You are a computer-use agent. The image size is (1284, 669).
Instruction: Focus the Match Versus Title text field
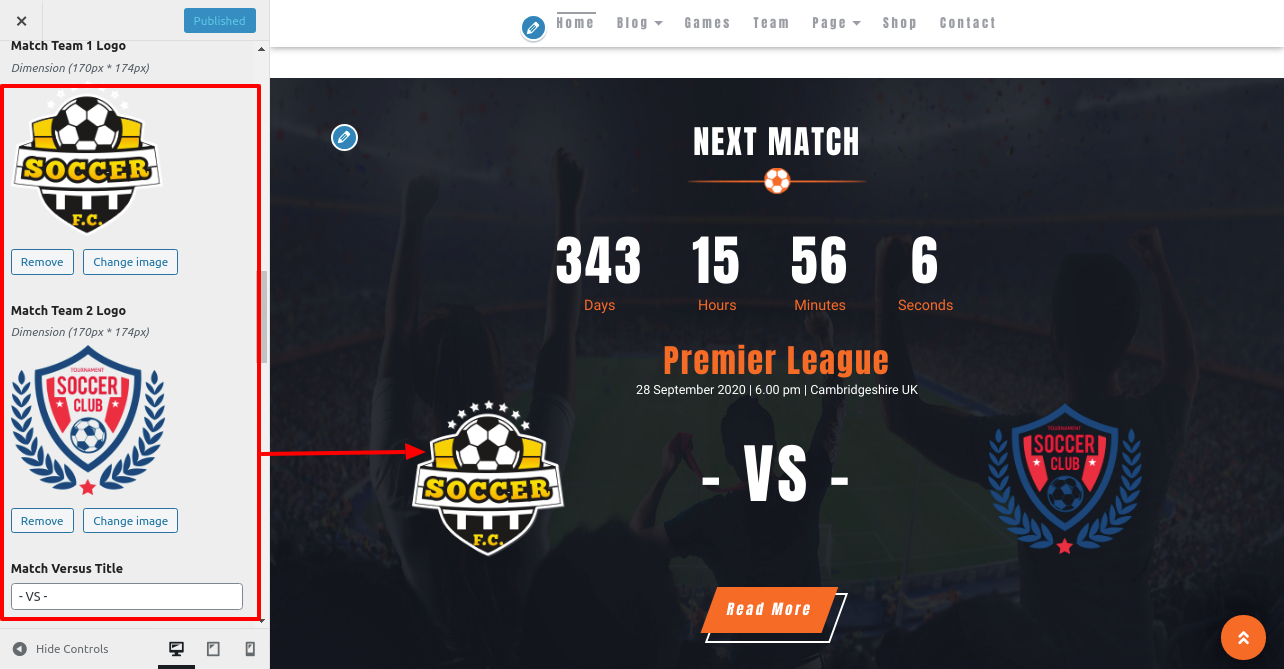click(127, 596)
